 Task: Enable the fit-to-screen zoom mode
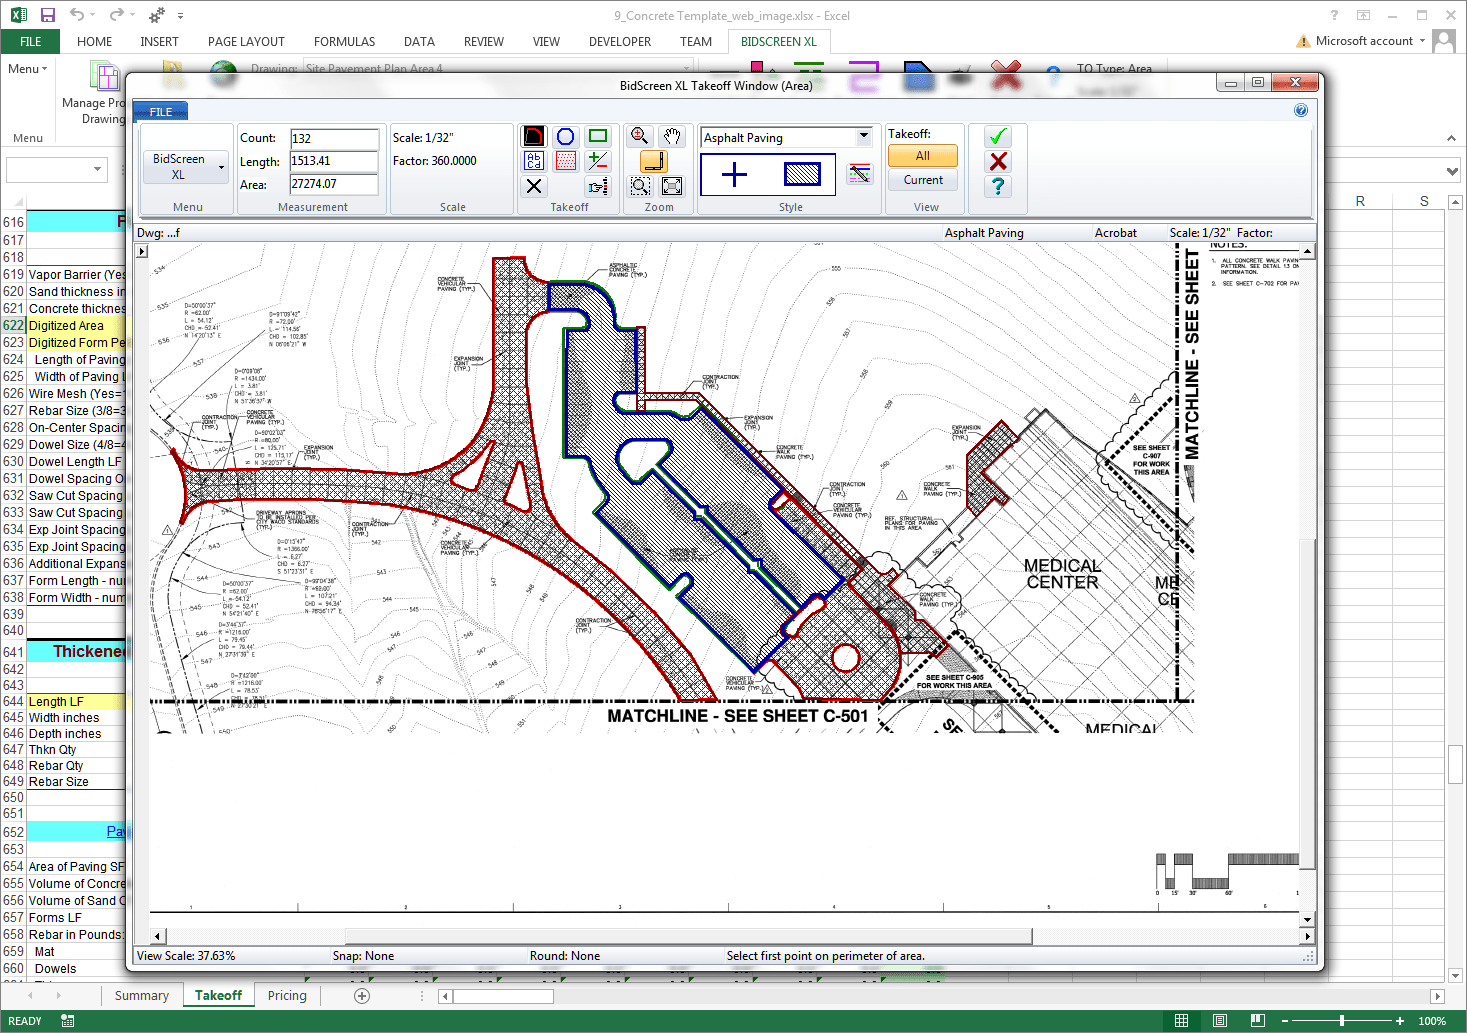(x=672, y=186)
